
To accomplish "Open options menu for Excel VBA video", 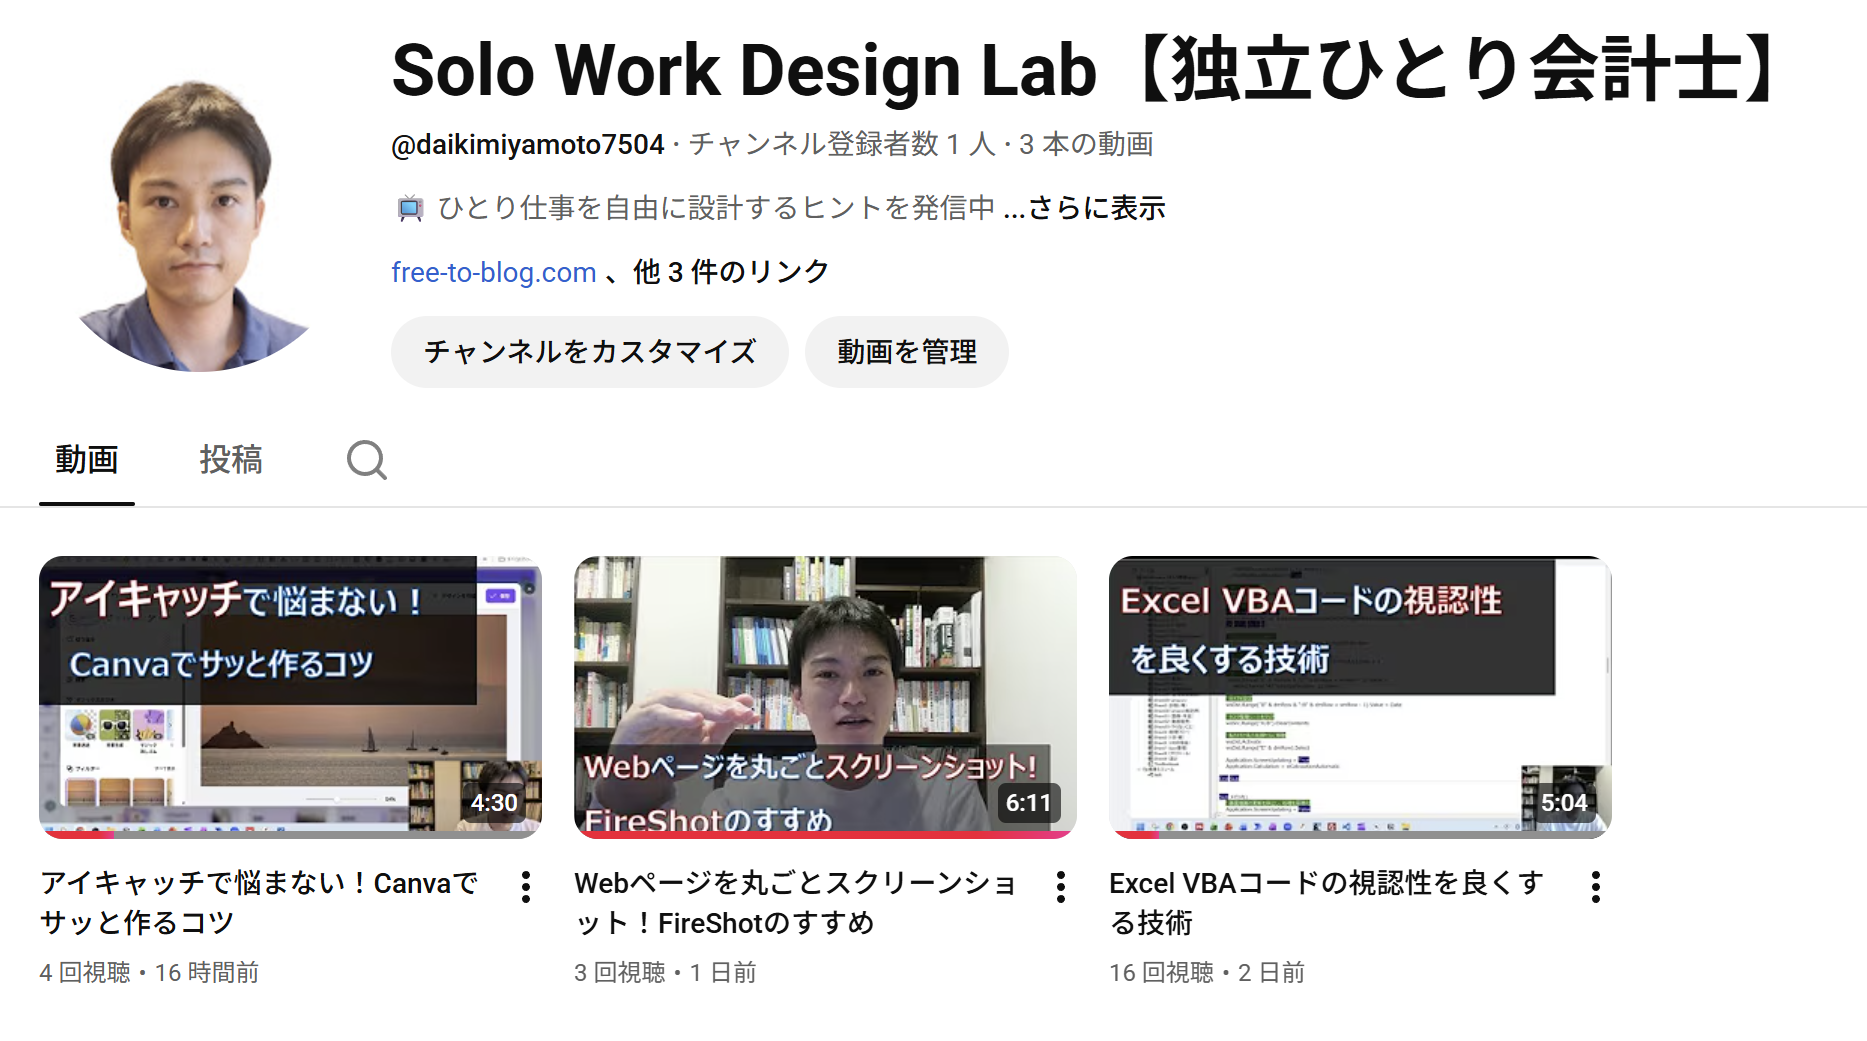I will [1596, 887].
